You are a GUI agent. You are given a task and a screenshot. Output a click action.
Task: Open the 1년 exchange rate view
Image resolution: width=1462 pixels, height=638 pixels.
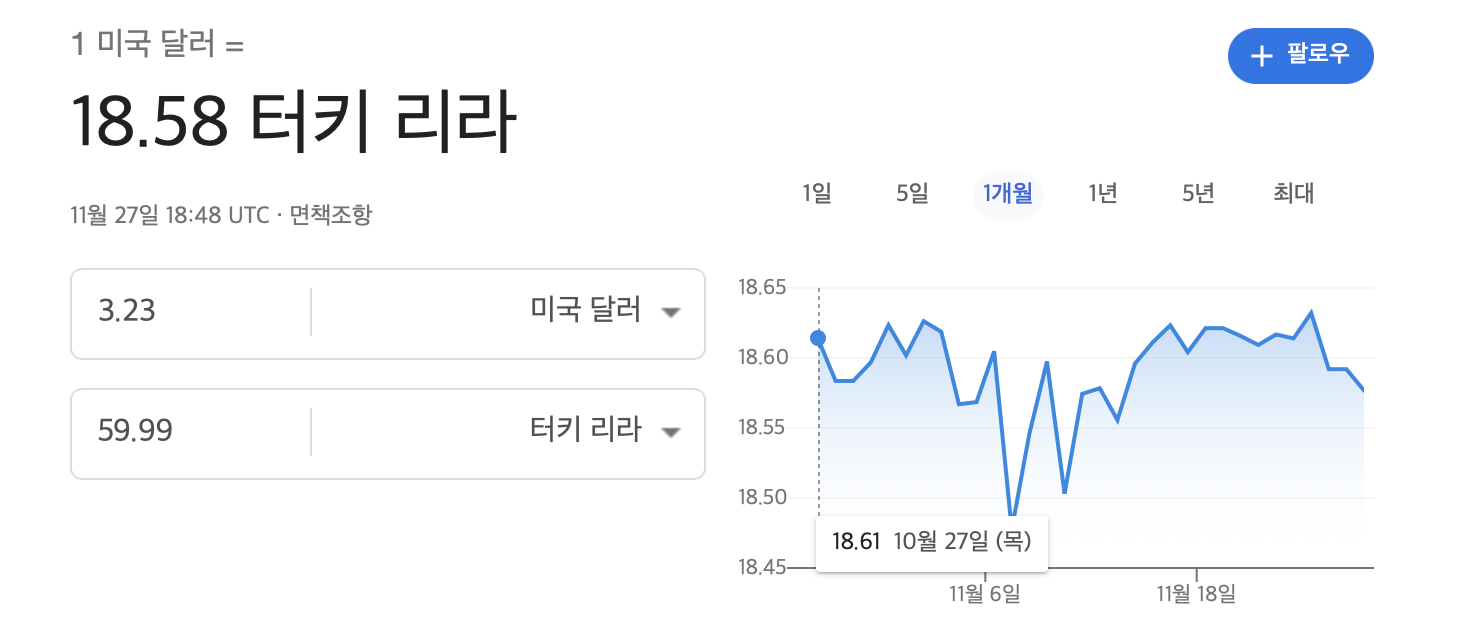coord(1101,194)
